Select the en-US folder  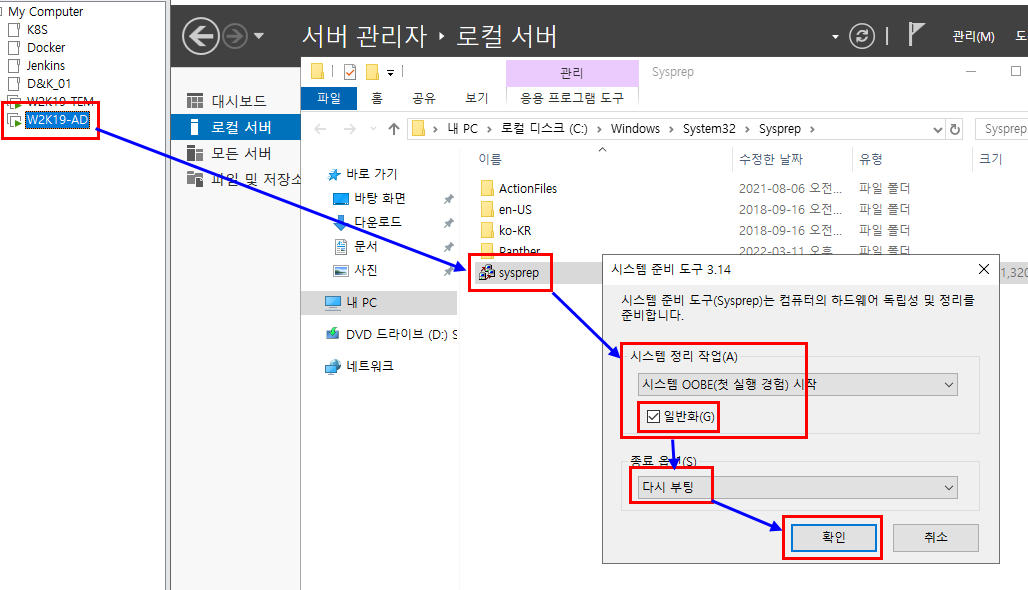pos(515,210)
